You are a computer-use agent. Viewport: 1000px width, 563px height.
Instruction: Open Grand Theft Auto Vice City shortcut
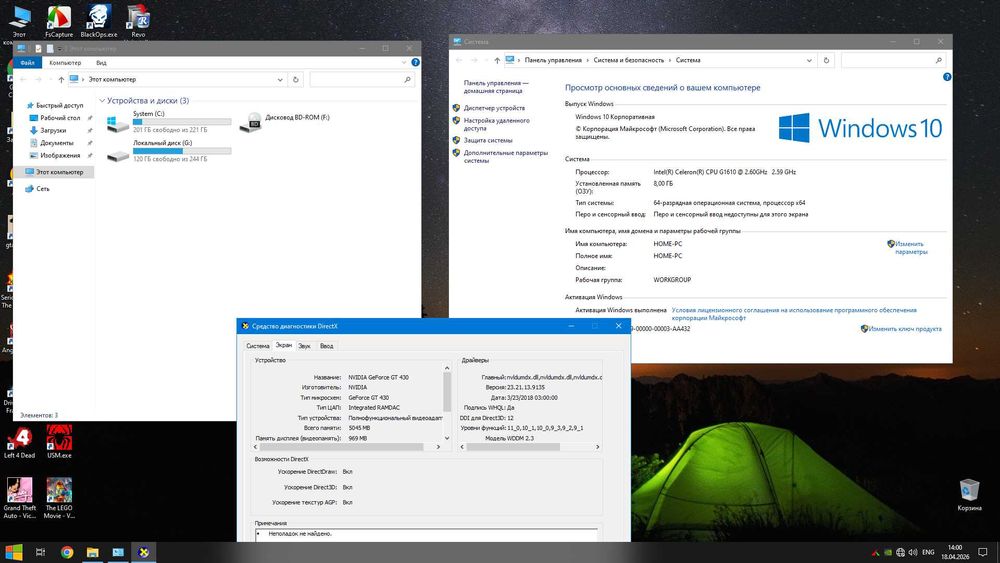19,498
